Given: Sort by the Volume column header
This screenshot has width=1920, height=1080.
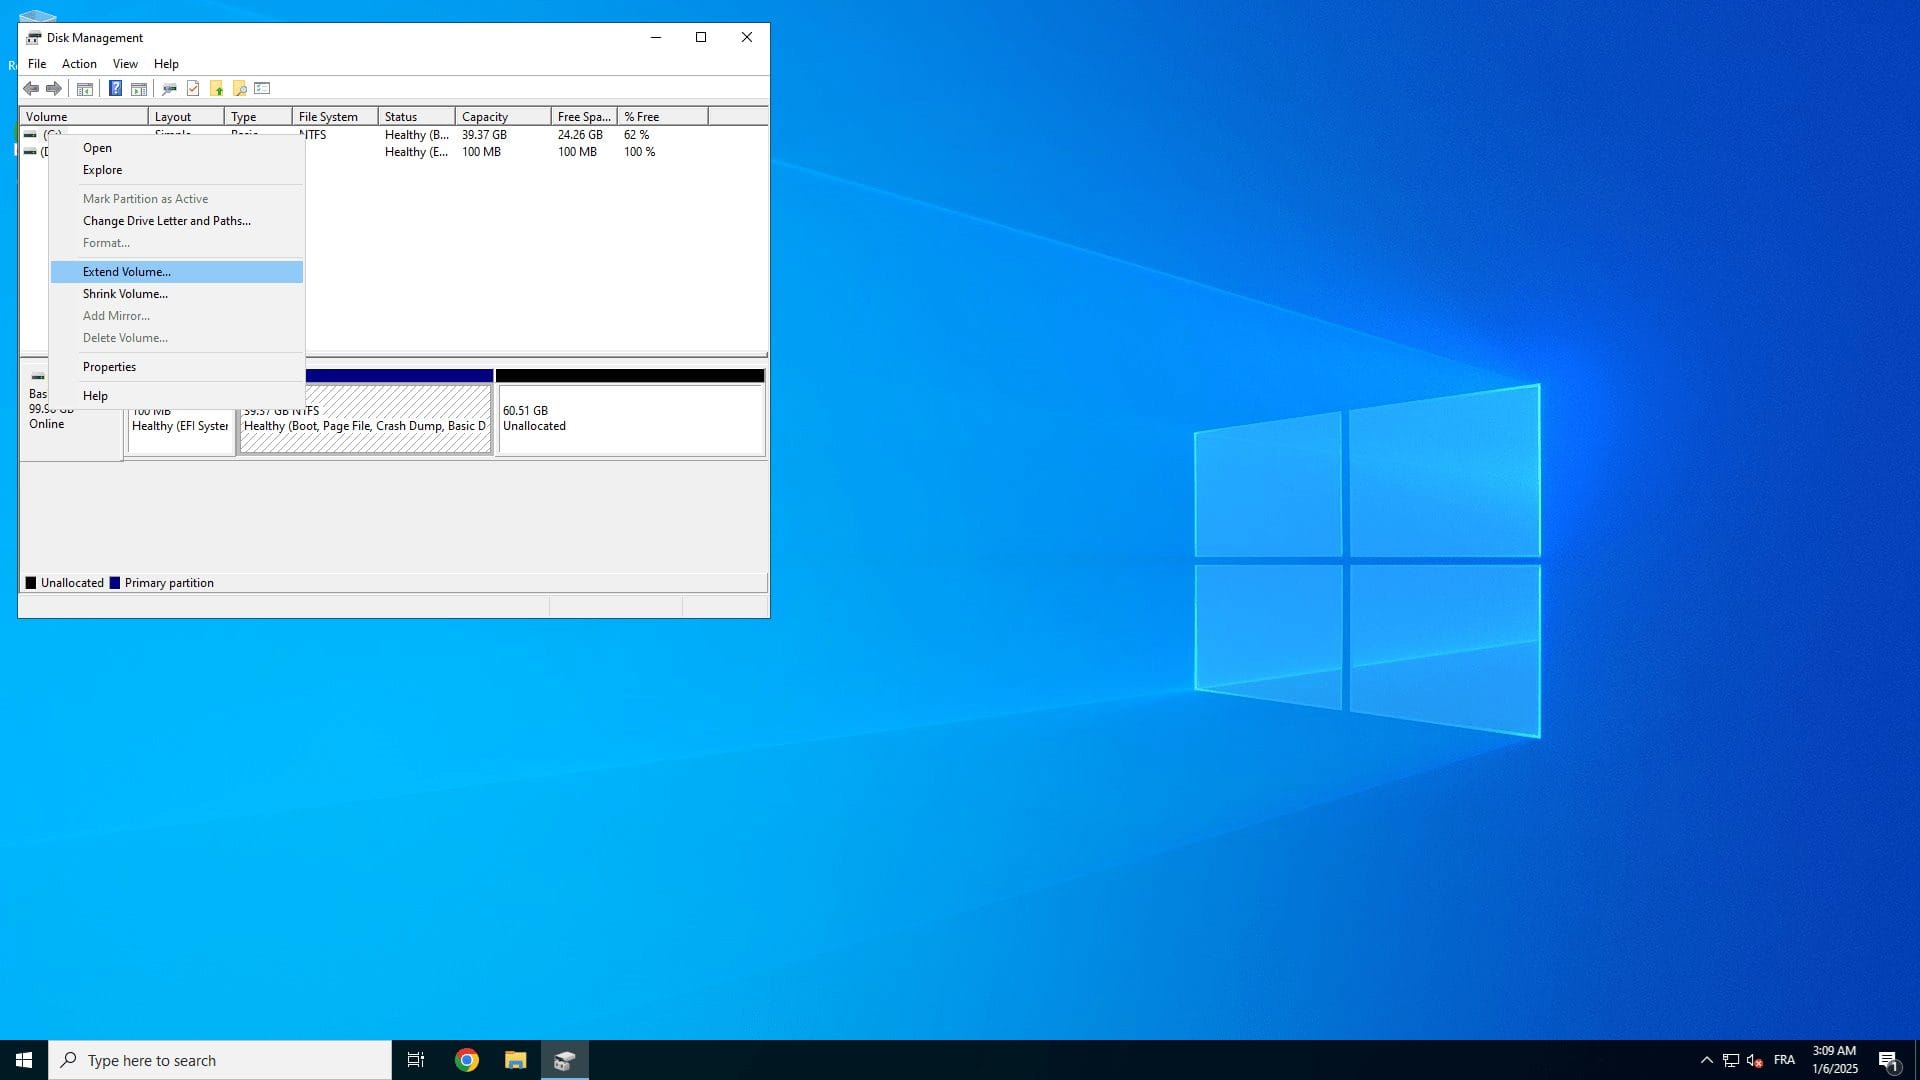Looking at the screenshot, I should coord(84,117).
